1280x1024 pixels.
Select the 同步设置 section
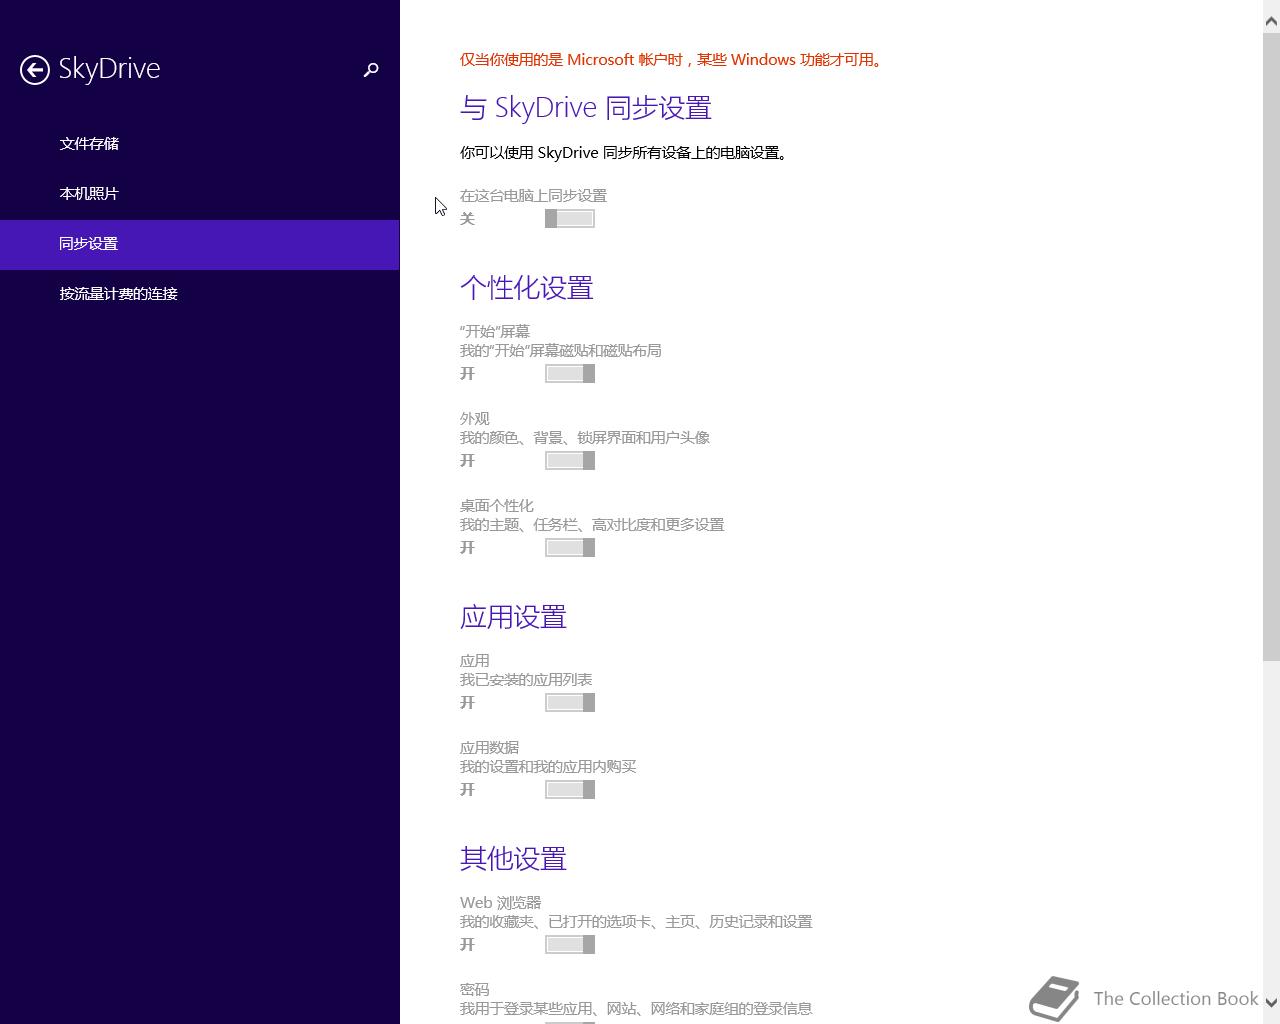[200, 244]
